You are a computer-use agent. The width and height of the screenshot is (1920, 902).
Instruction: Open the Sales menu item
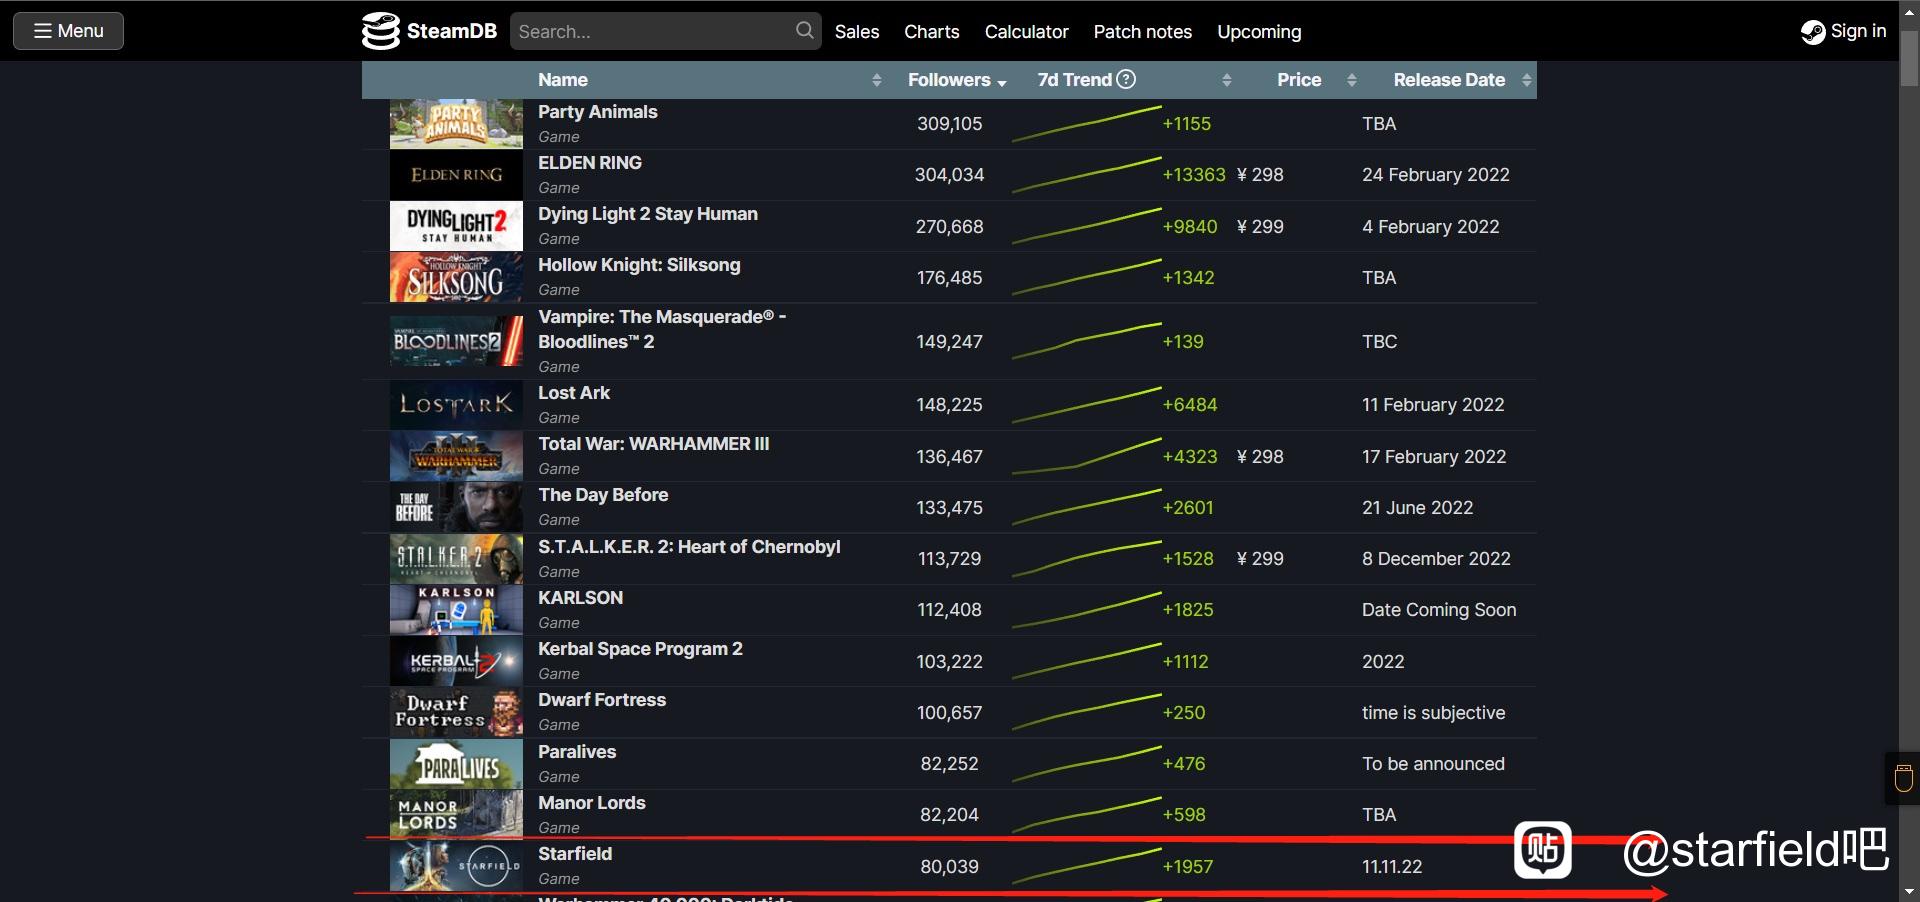(857, 32)
